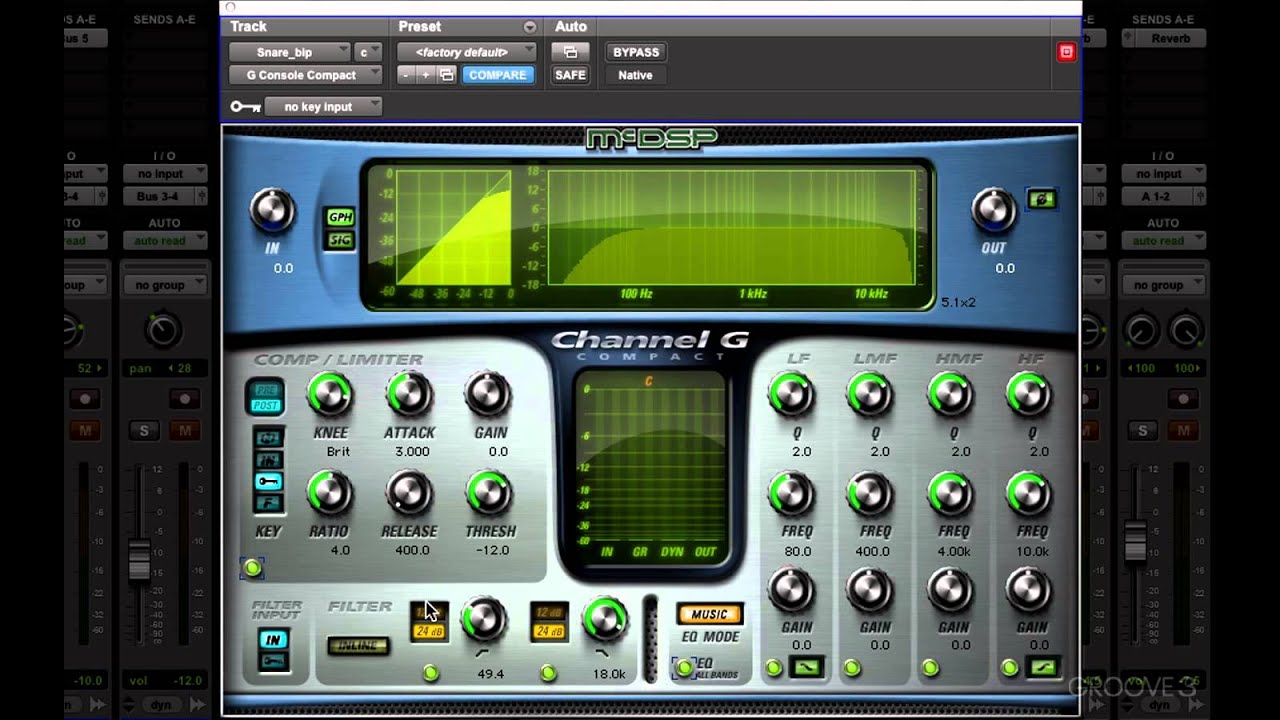The height and width of the screenshot is (720, 1280).
Task: Toggle the HMF band enable LED
Action: click(x=931, y=667)
